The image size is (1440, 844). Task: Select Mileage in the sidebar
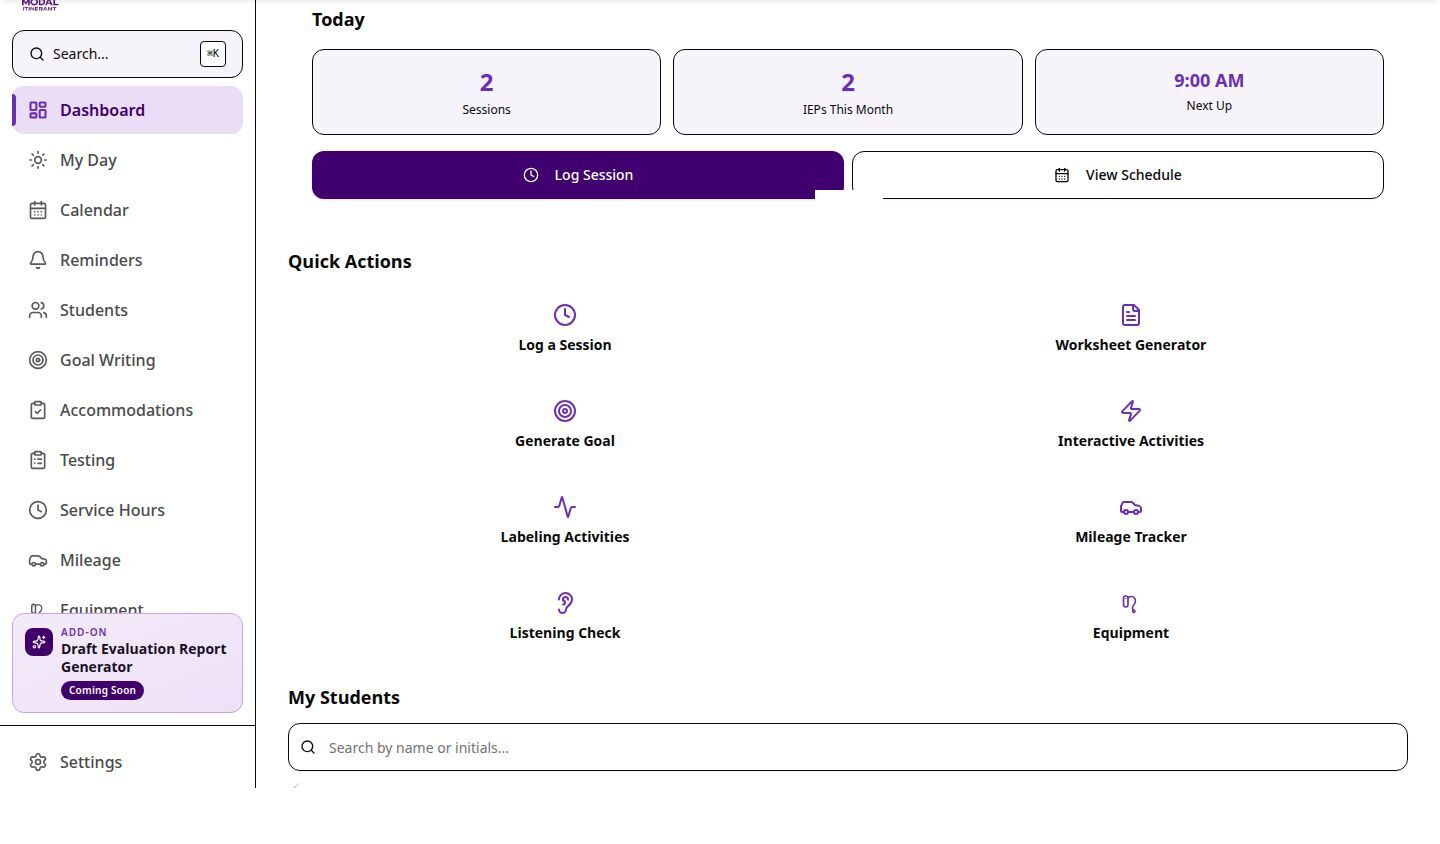[128, 560]
